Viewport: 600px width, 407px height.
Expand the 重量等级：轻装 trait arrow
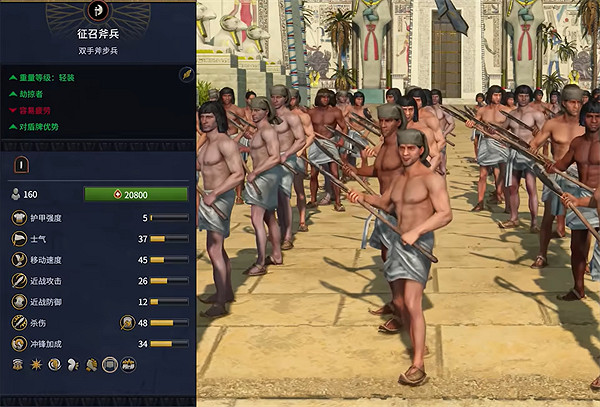(x=13, y=78)
